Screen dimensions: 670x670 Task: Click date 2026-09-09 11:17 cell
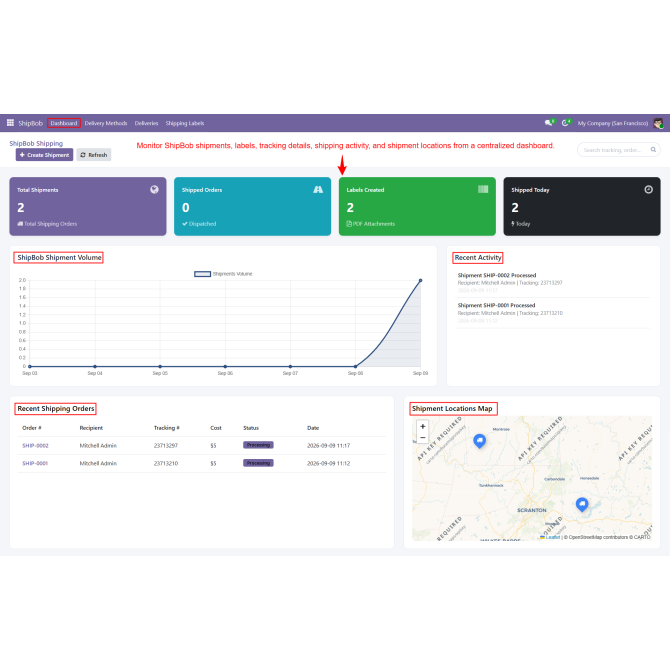click(328, 445)
